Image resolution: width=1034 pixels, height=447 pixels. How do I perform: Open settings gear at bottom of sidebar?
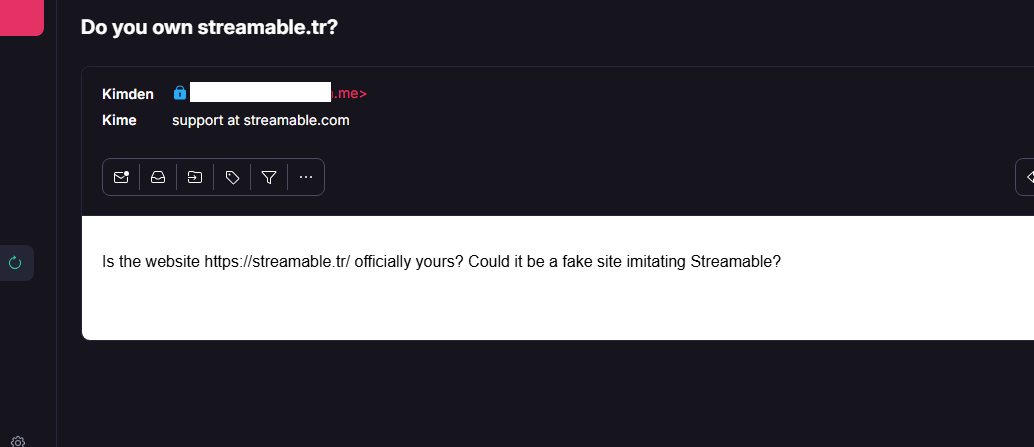pyautogui.click(x=18, y=441)
